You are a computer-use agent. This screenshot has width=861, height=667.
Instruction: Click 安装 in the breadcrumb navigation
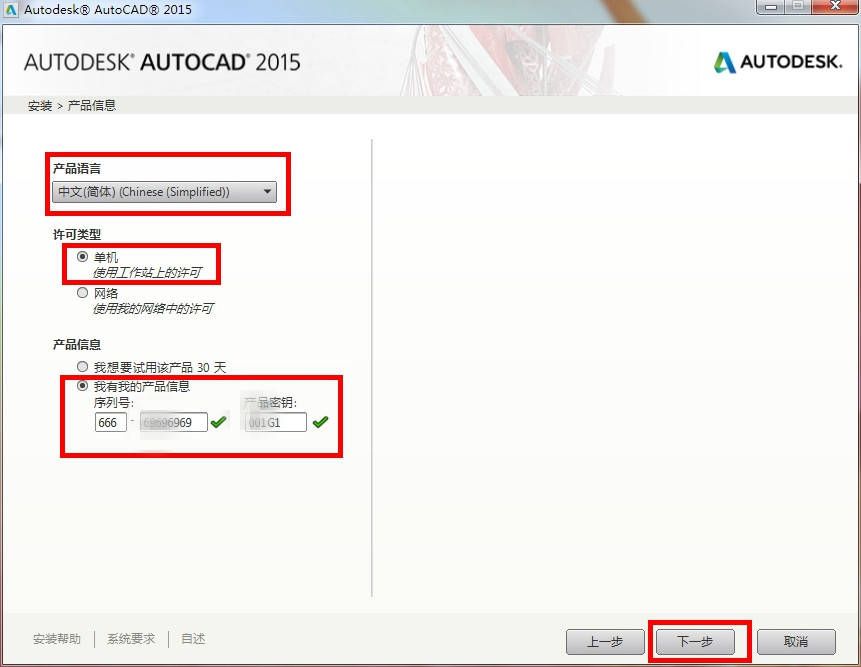[x=38, y=104]
